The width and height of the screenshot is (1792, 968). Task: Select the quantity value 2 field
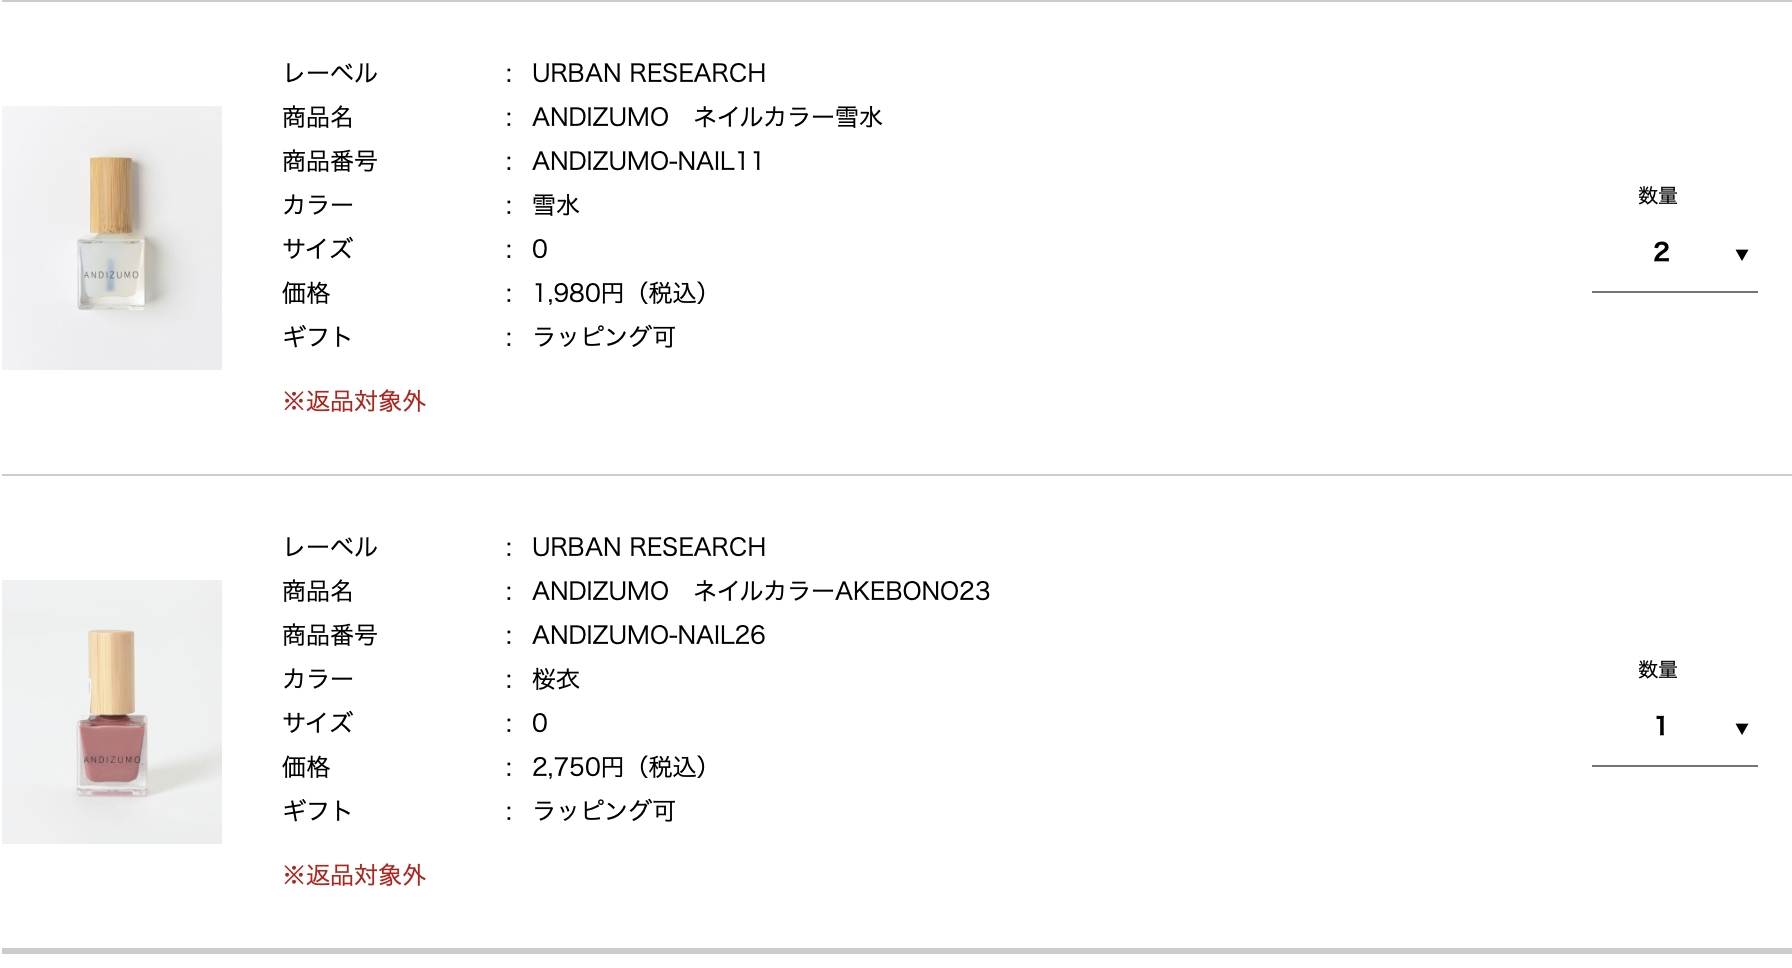(x=1674, y=253)
